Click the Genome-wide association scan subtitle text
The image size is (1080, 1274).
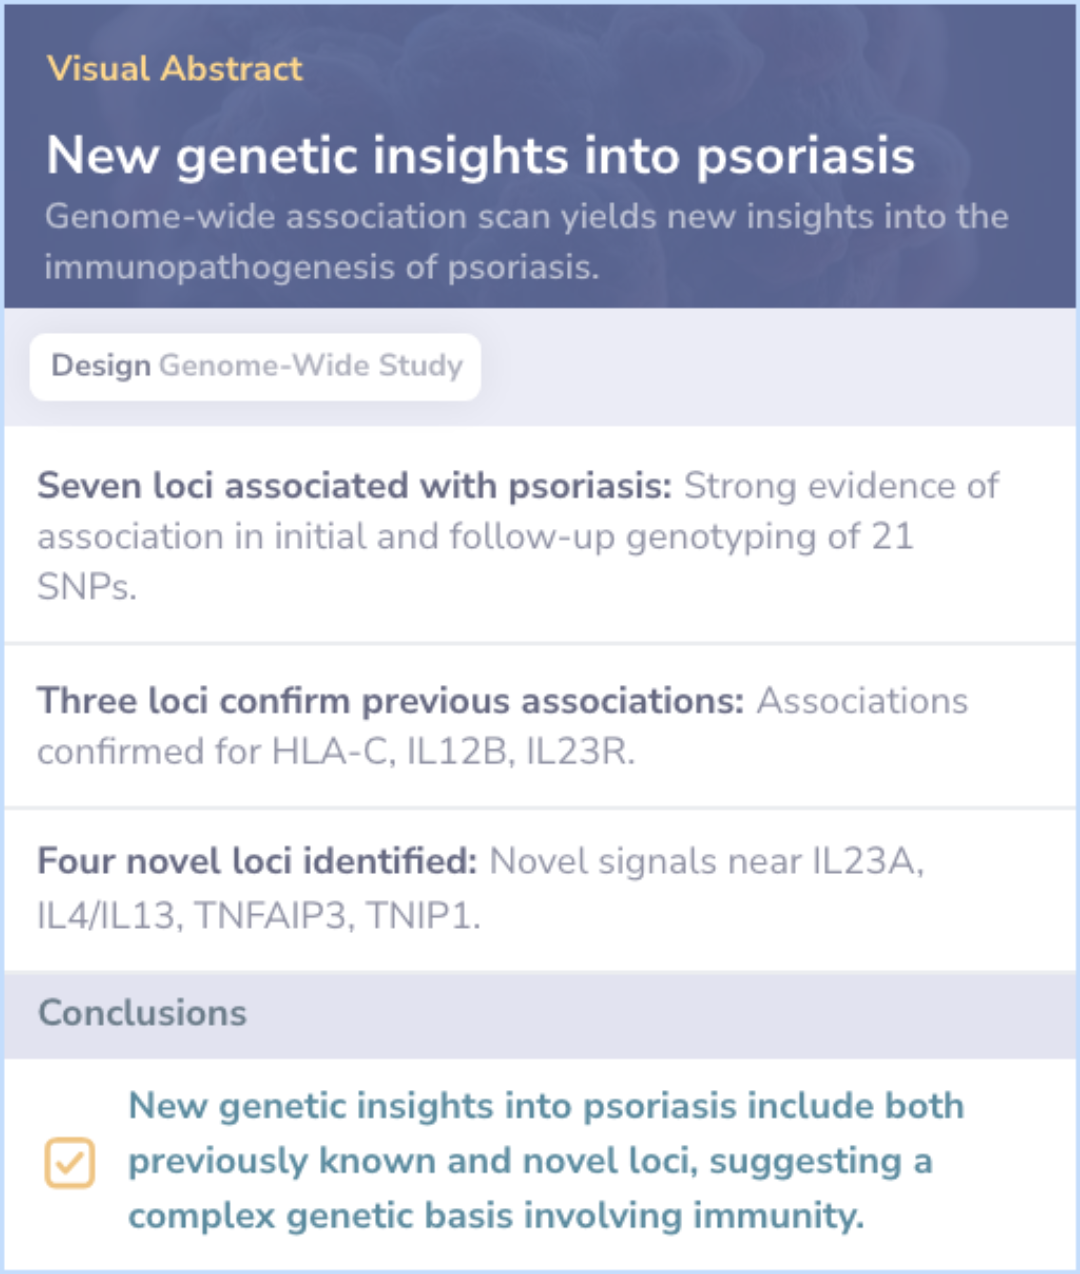tap(526, 217)
